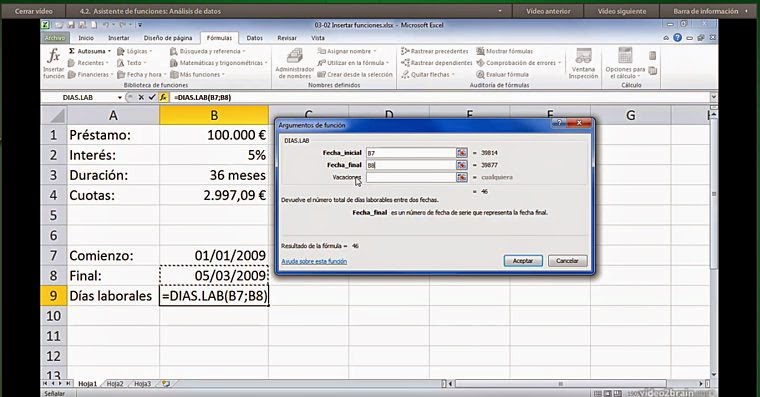Click the Save icon in quick access

(x=71, y=25)
